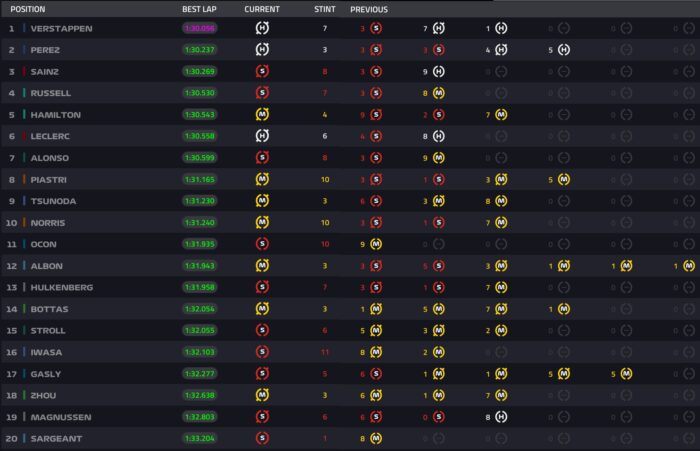Click the PREVIOUS column header
Viewport: 700px width, 451px height.
[369, 9]
